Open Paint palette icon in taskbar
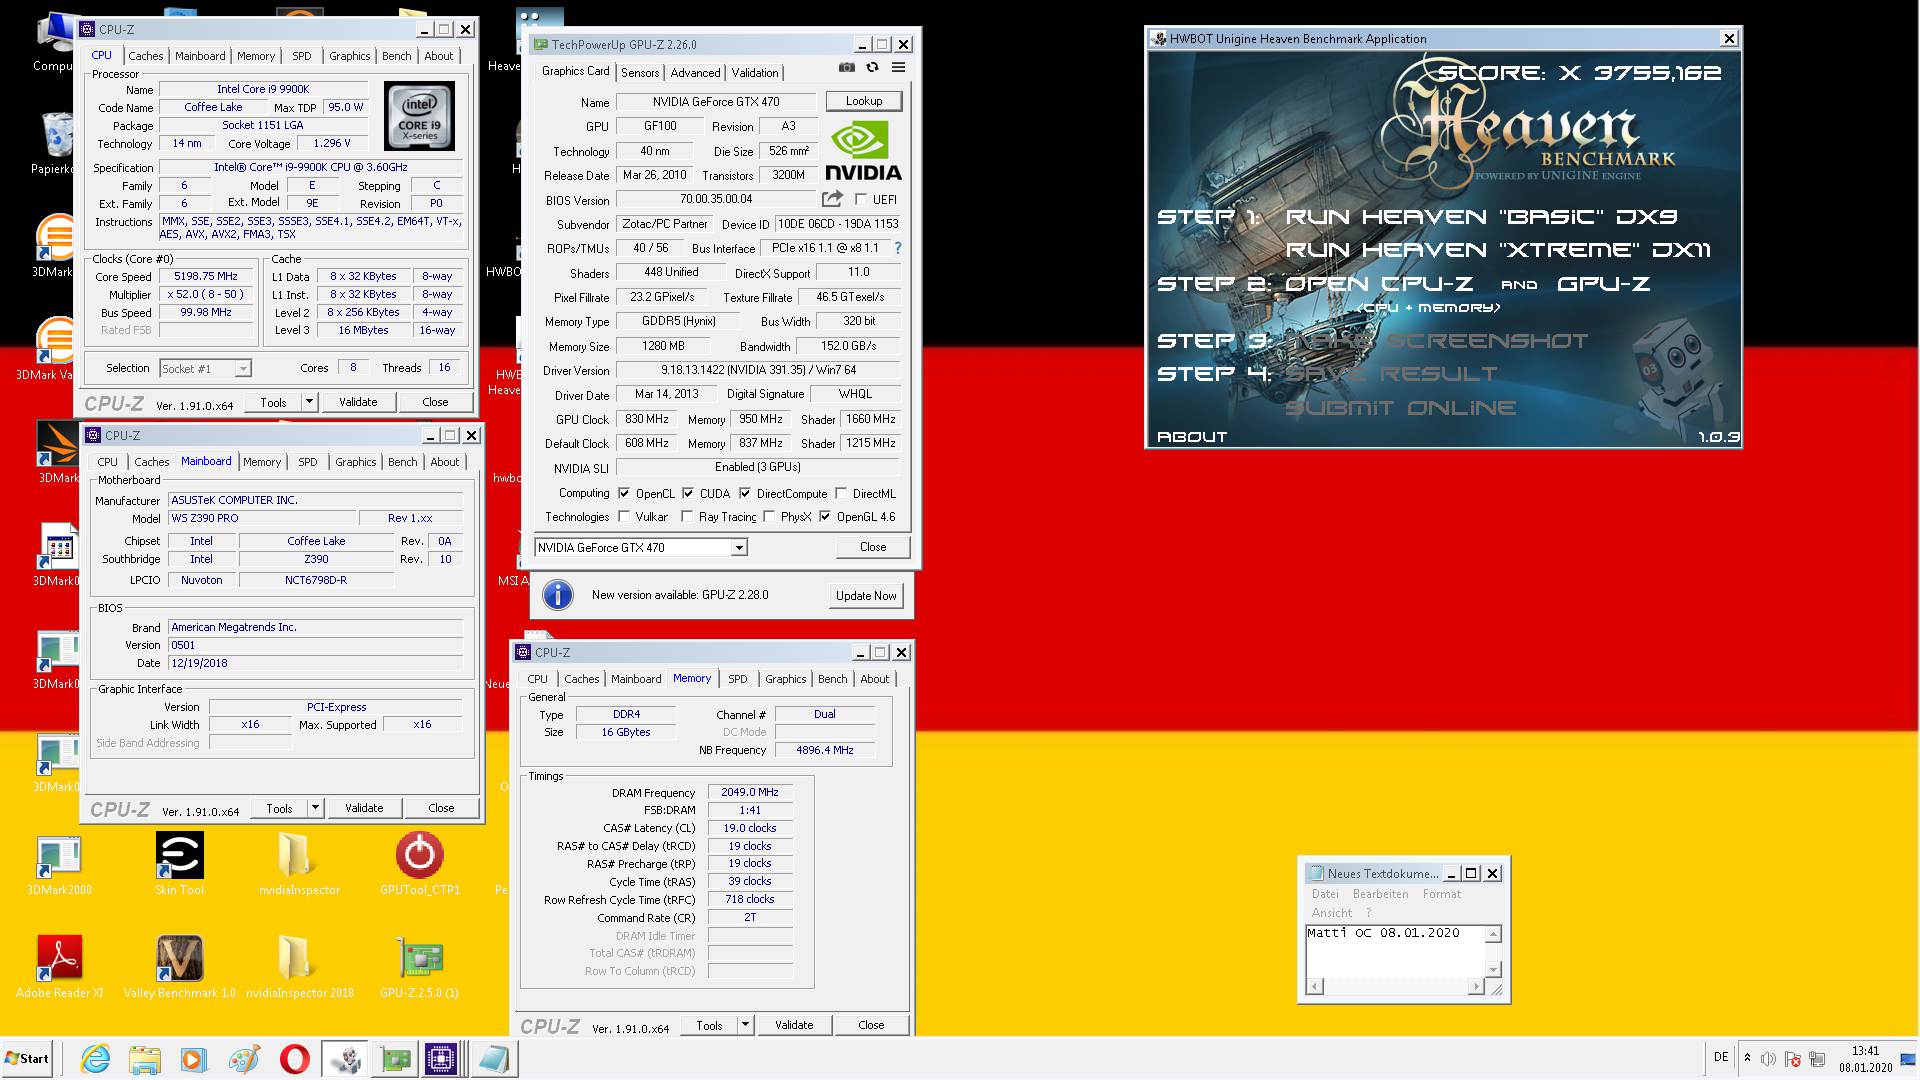 (x=243, y=1059)
